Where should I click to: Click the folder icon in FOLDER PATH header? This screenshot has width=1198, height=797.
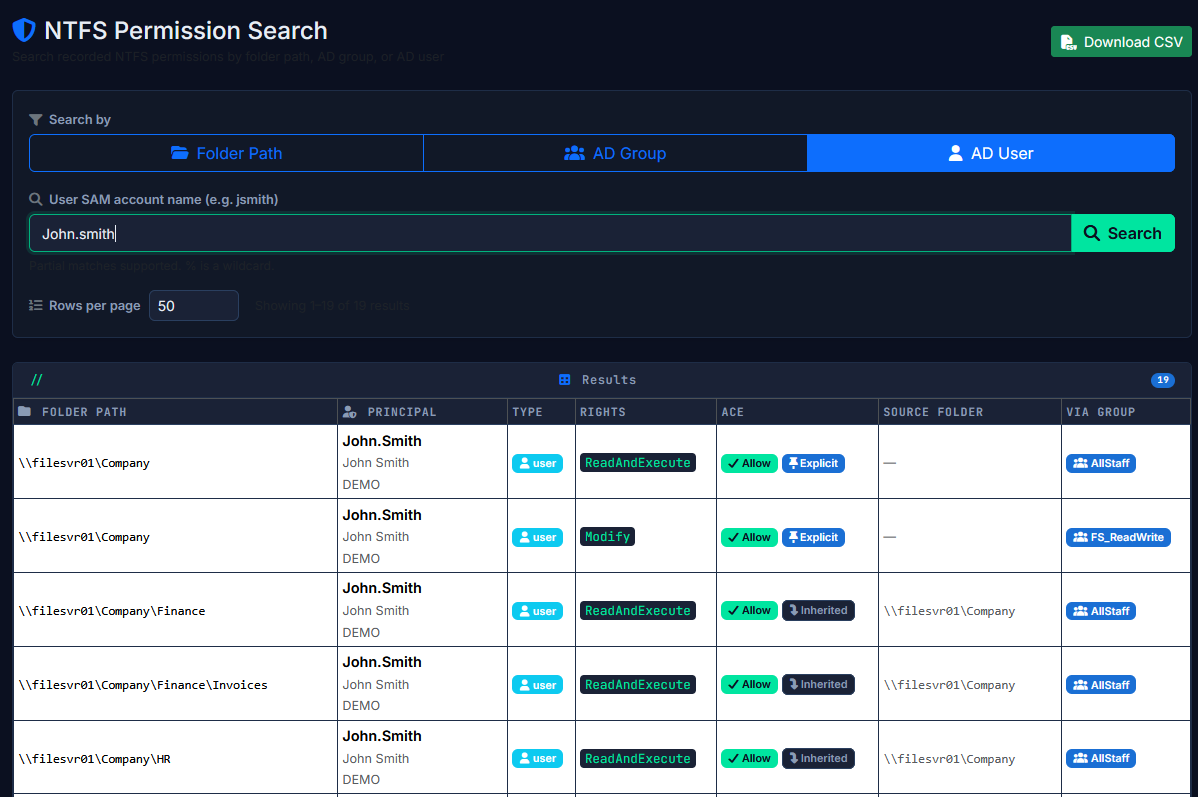(24, 411)
